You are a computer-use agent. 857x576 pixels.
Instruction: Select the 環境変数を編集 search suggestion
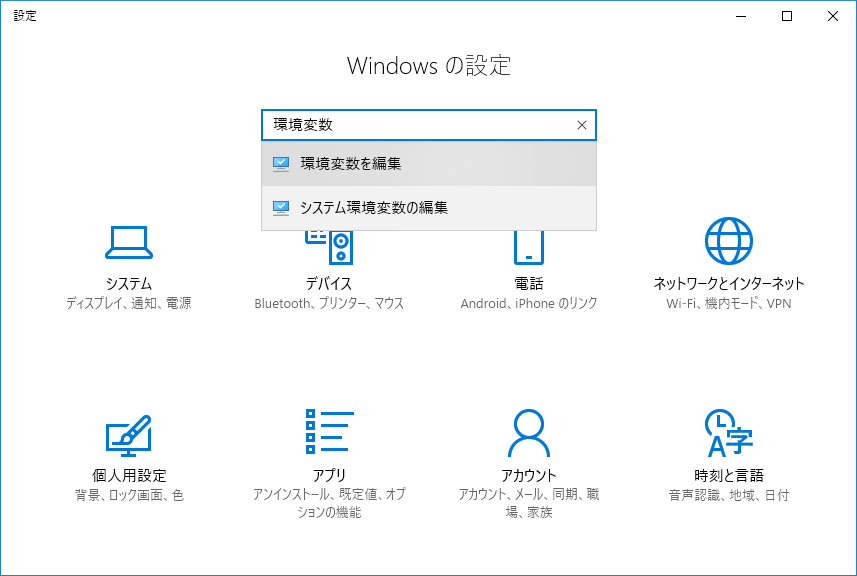pos(429,164)
